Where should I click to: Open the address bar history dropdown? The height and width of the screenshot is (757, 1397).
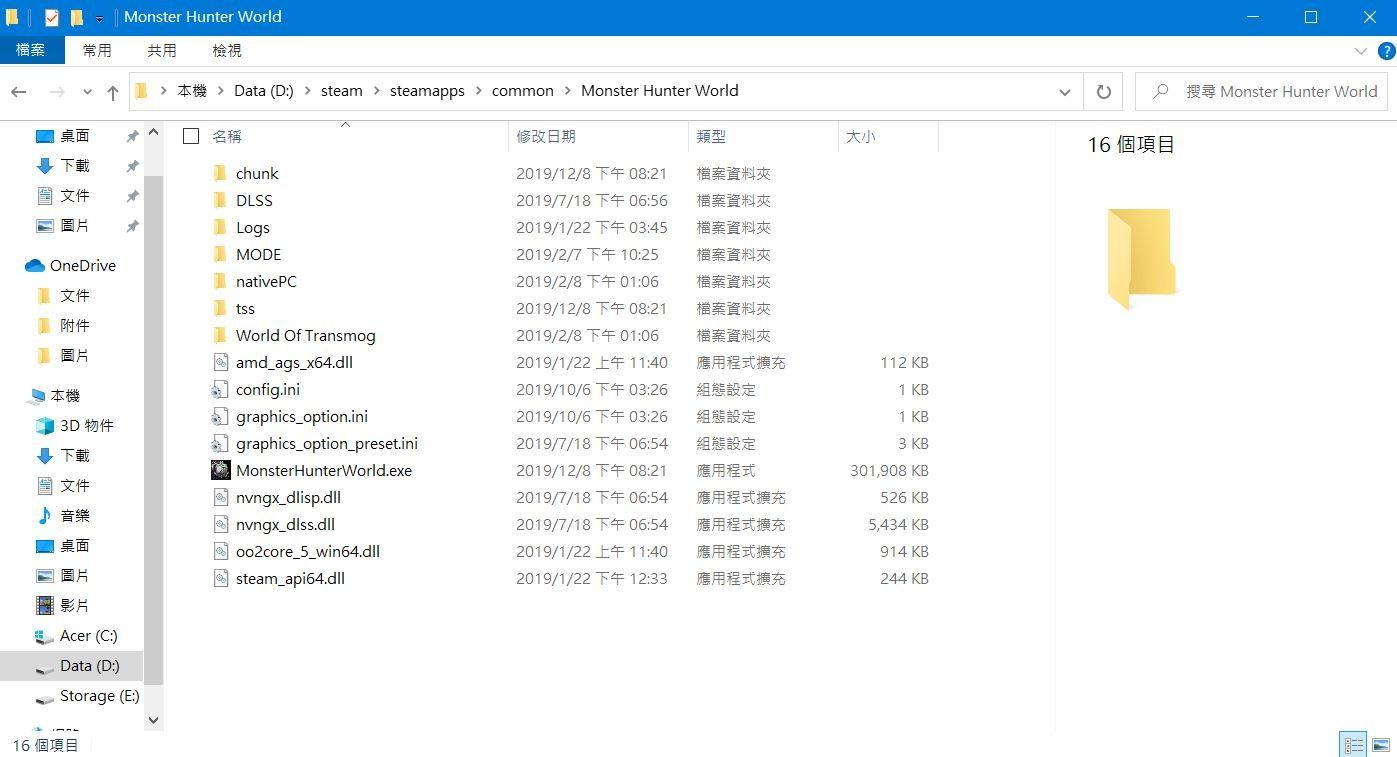(1064, 91)
